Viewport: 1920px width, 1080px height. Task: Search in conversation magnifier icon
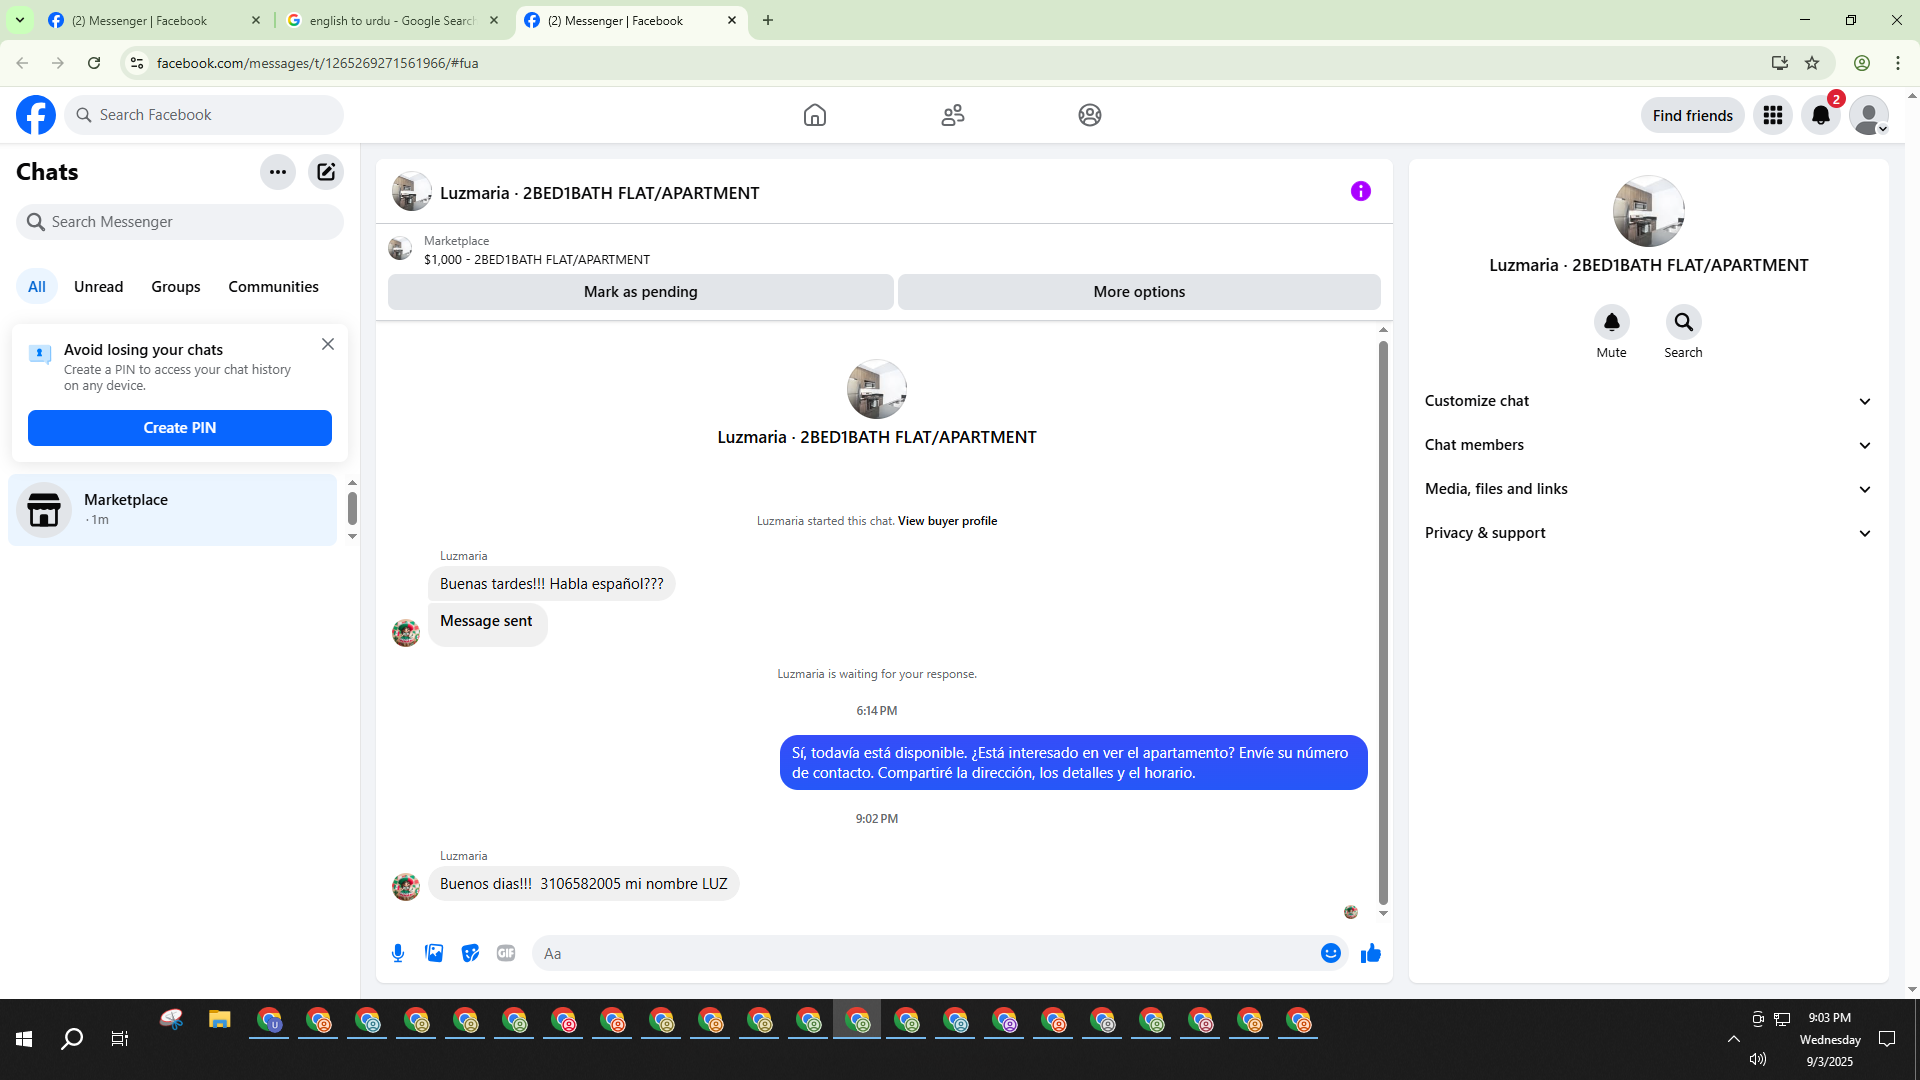pyautogui.click(x=1684, y=322)
